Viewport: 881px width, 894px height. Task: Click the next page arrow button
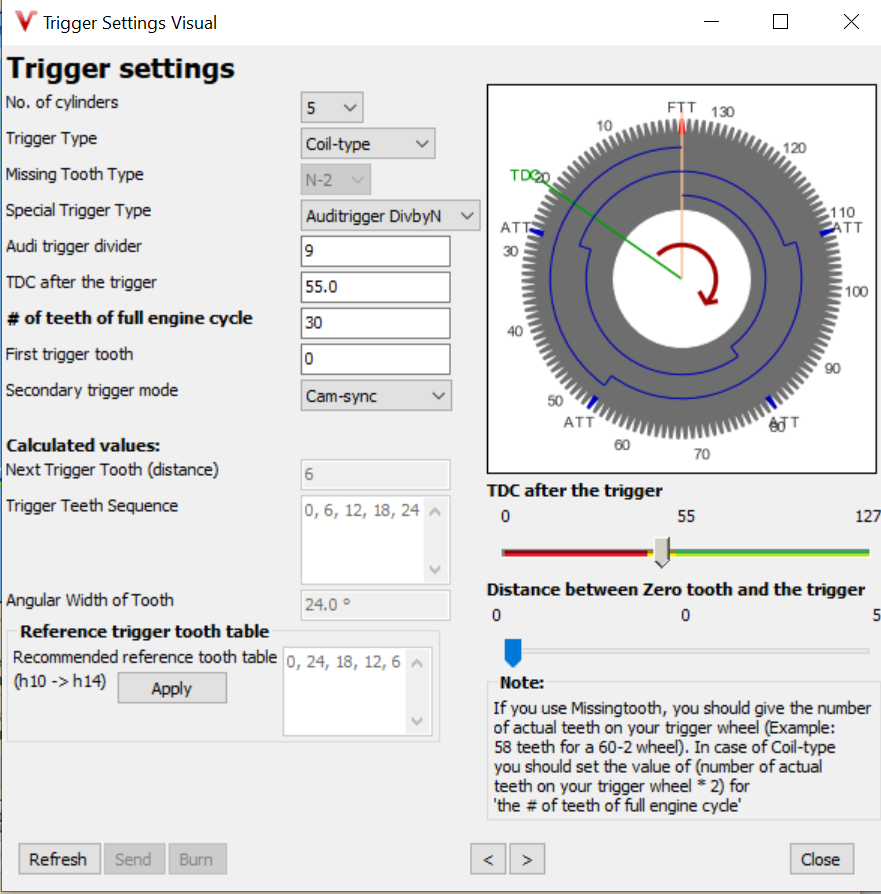[x=527, y=859]
